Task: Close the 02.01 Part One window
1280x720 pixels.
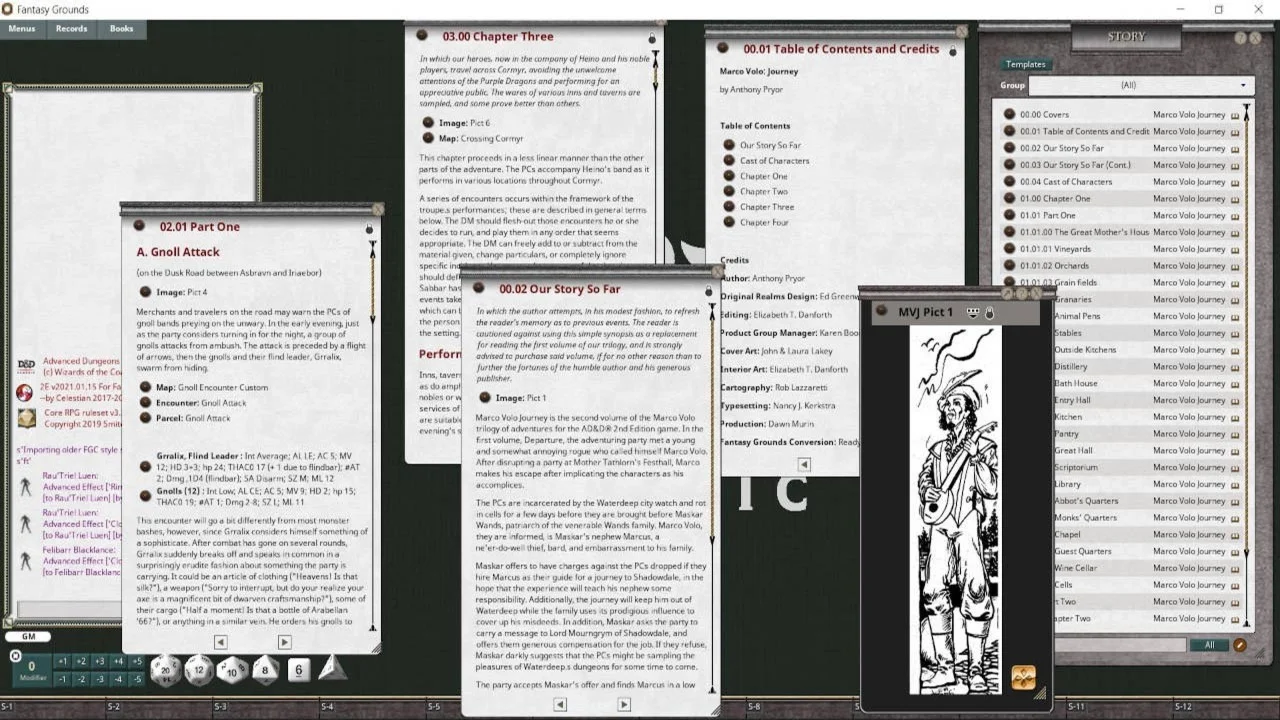Action: click(x=377, y=210)
